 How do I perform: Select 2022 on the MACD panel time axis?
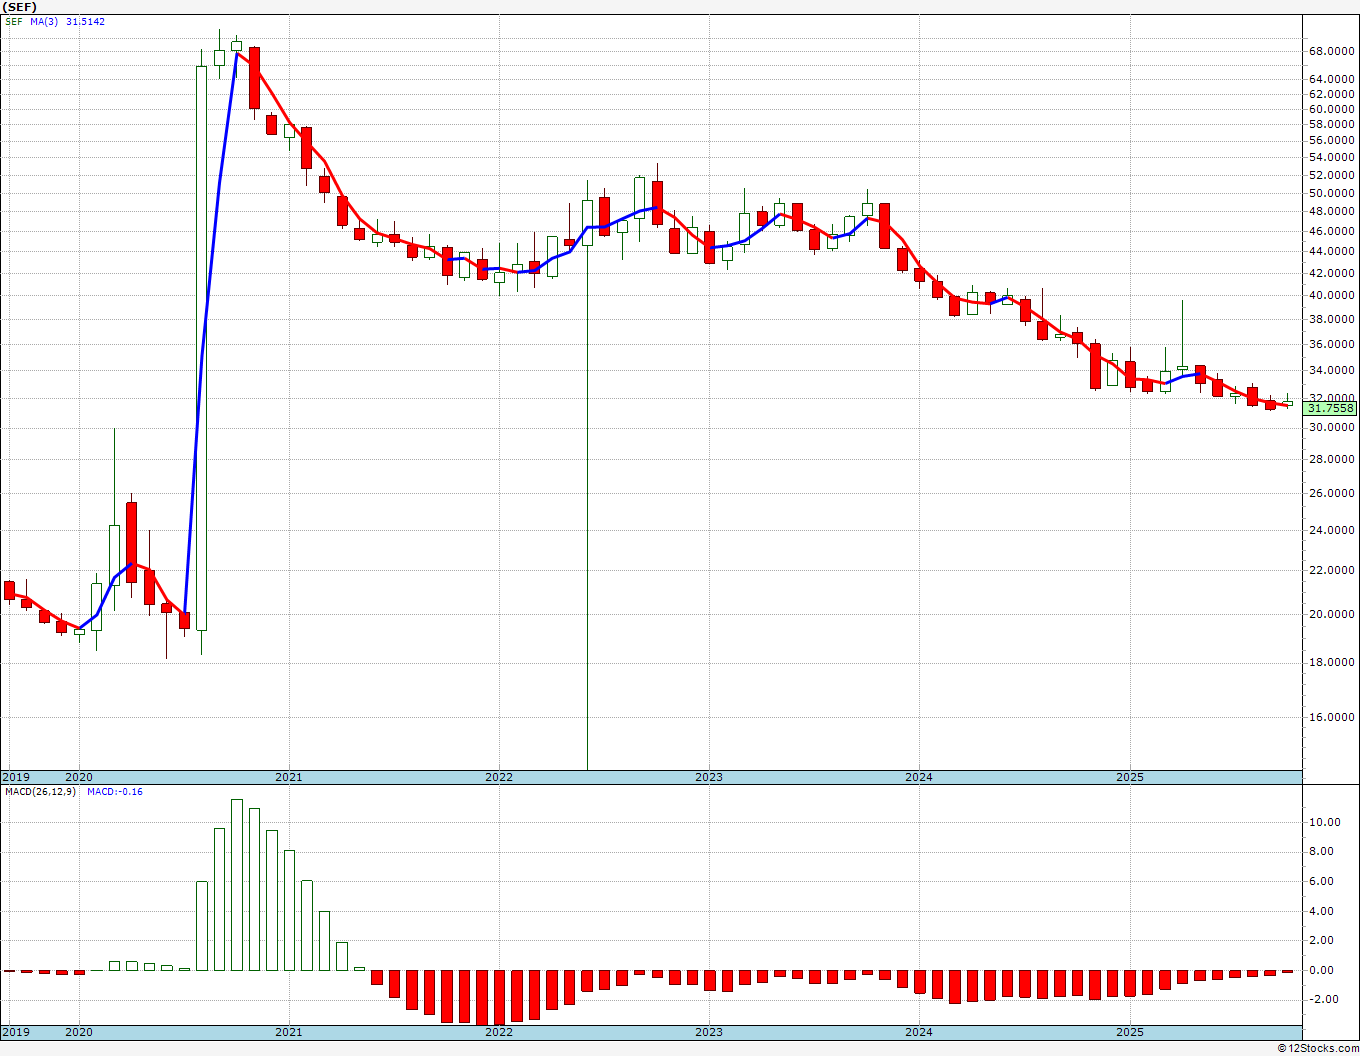coord(499,1032)
